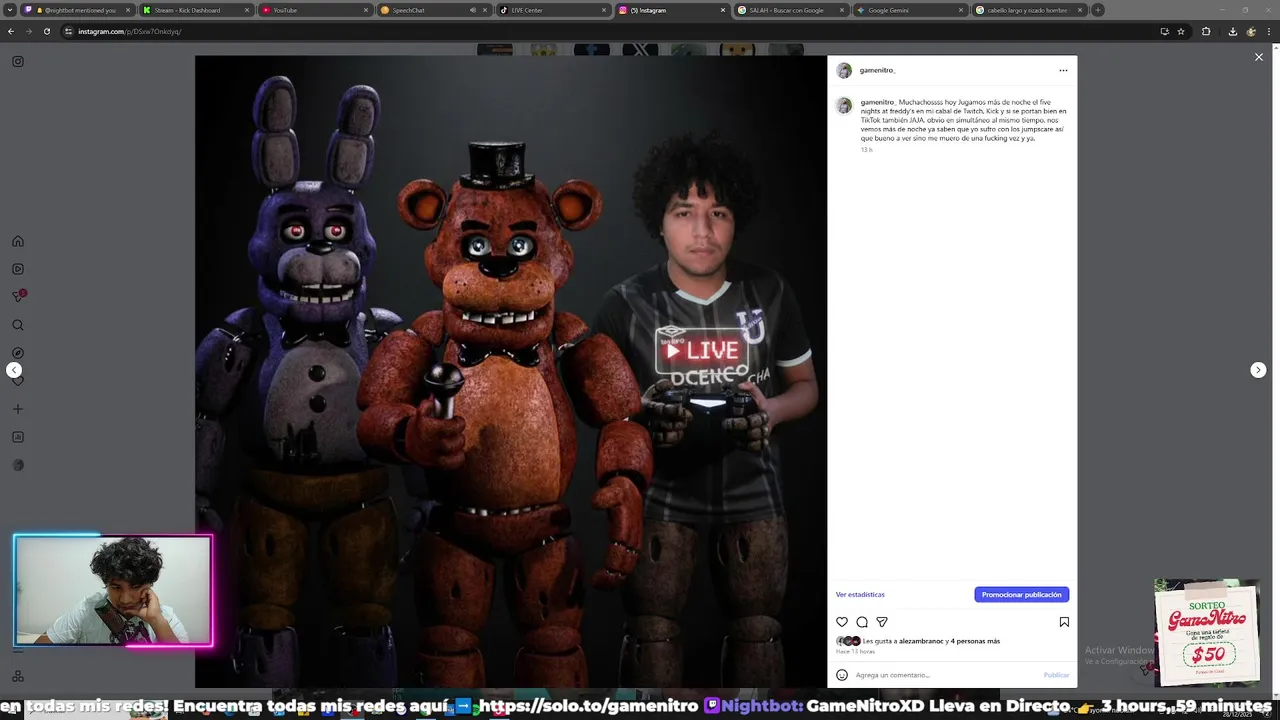Go to previous post arrow
This screenshot has width=1280, height=720.
[x=14, y=370]
